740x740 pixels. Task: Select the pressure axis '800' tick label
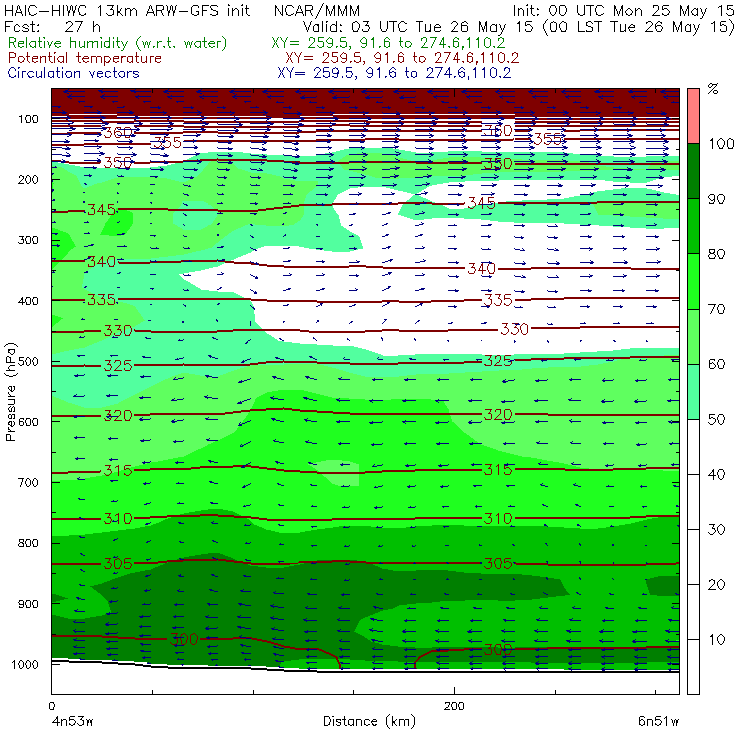click(28, 543)
